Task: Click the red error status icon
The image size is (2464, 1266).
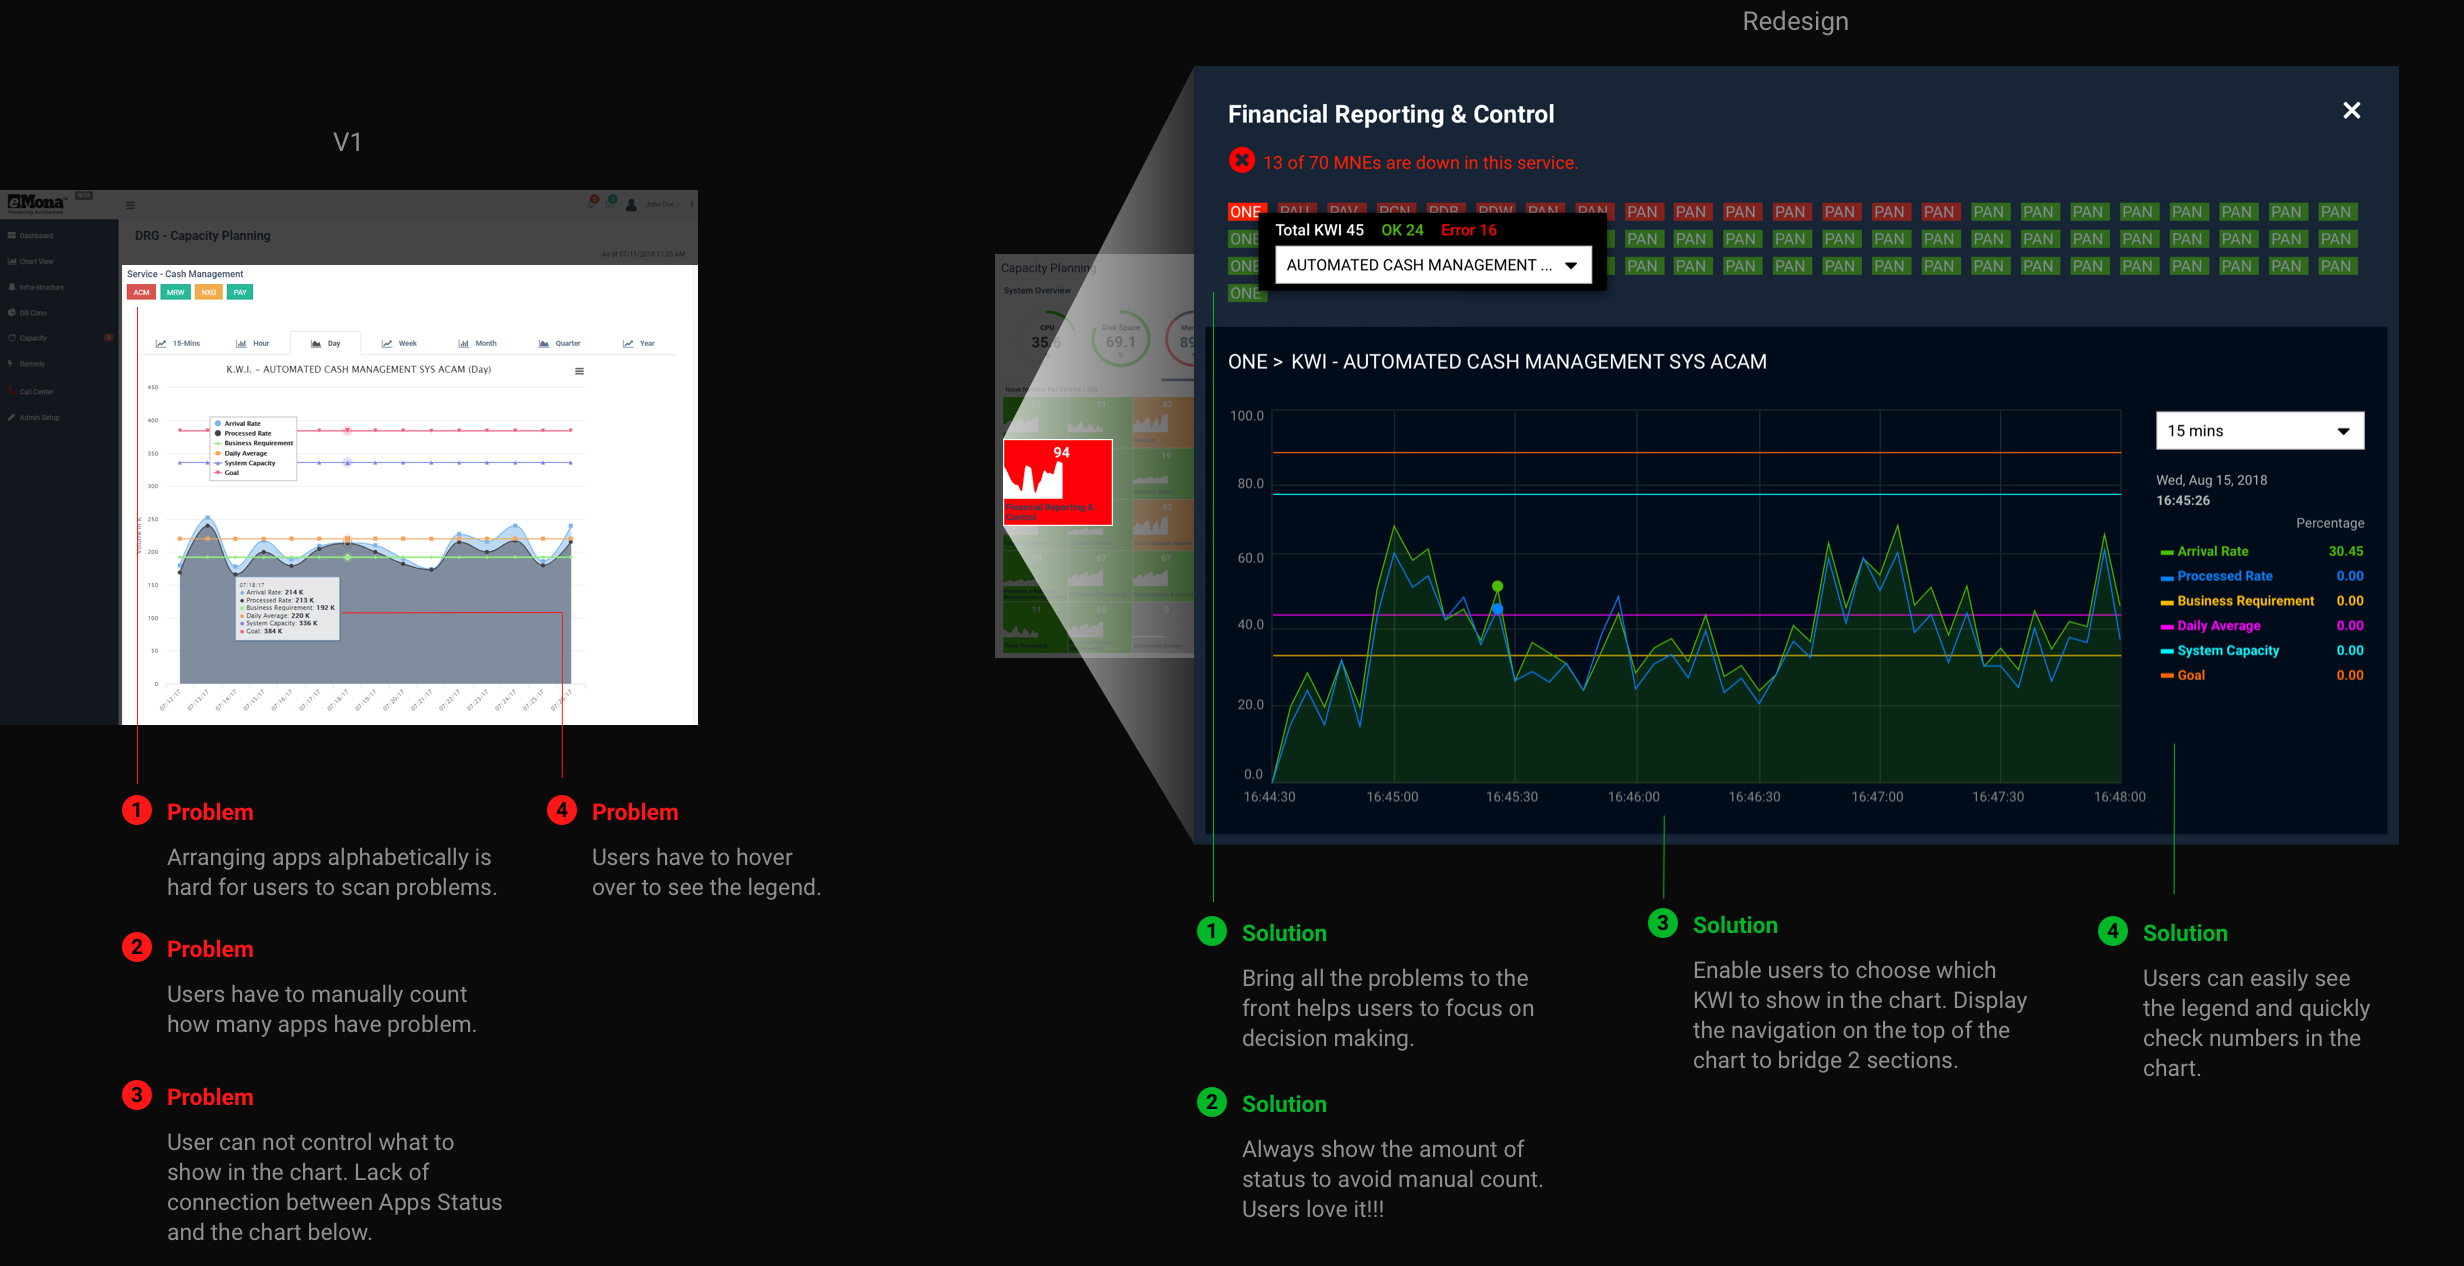Action: [x=1241, y=161]
